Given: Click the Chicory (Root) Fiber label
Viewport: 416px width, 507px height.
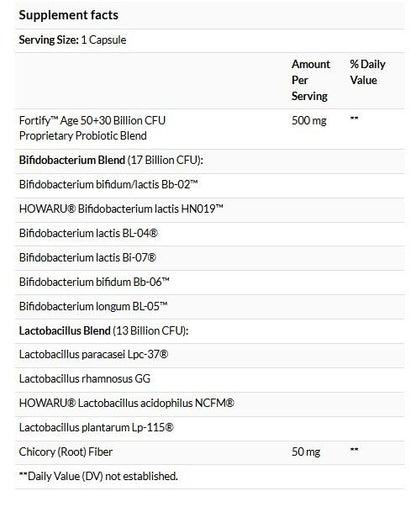Looking at the screenshot, I should pos(66,452).
